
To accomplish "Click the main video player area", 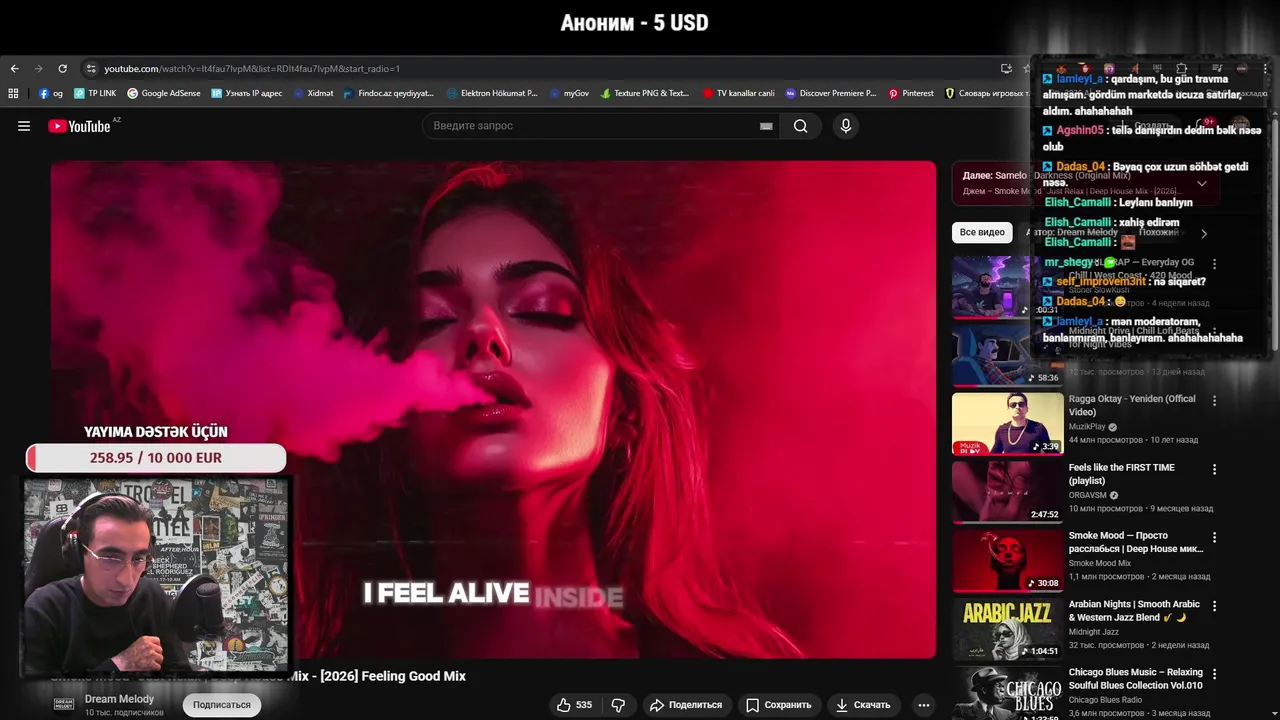I will pos(493,410).
